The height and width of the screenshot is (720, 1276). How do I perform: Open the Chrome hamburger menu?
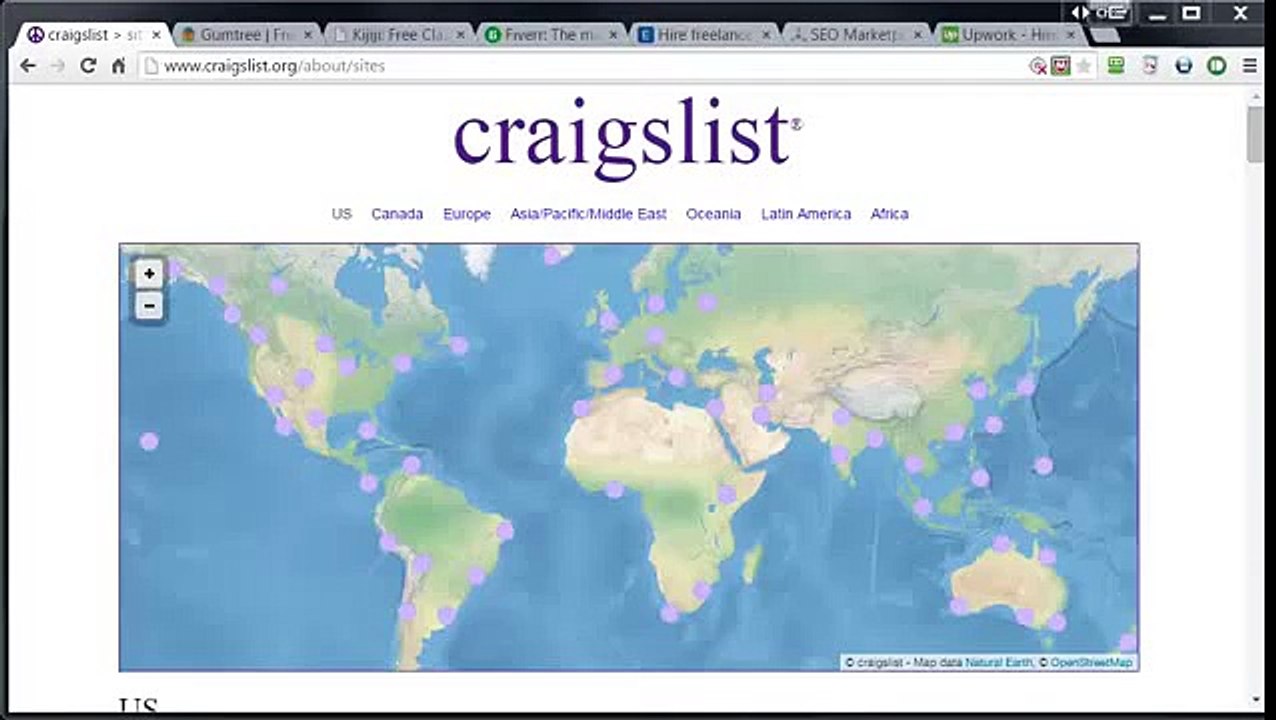click(1250, 66)
